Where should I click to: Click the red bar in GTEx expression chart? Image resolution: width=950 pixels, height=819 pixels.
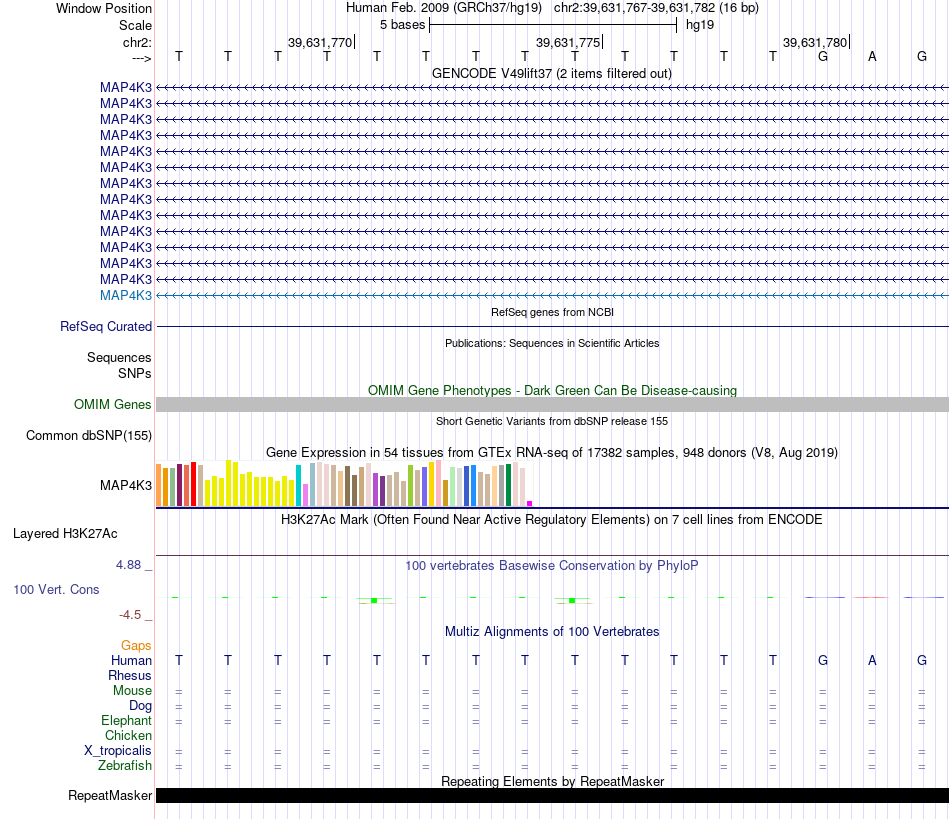tap(193, 484)
